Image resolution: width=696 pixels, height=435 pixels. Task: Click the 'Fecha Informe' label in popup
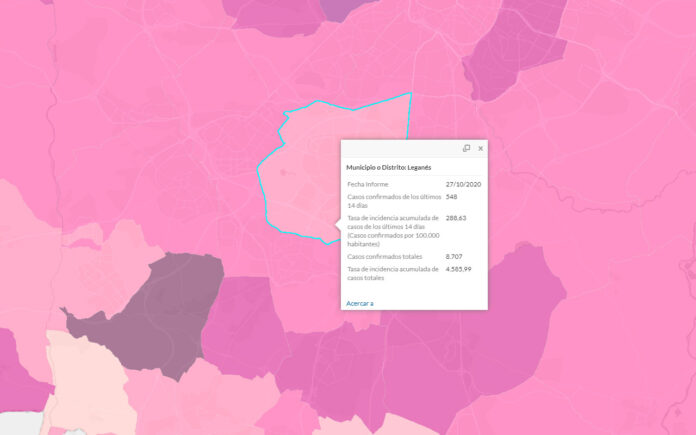366,185
